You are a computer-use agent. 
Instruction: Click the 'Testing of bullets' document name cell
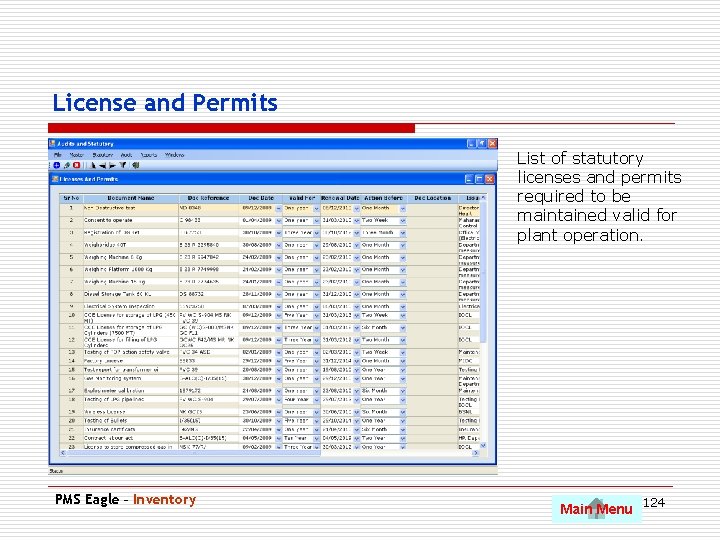[130, 421]
